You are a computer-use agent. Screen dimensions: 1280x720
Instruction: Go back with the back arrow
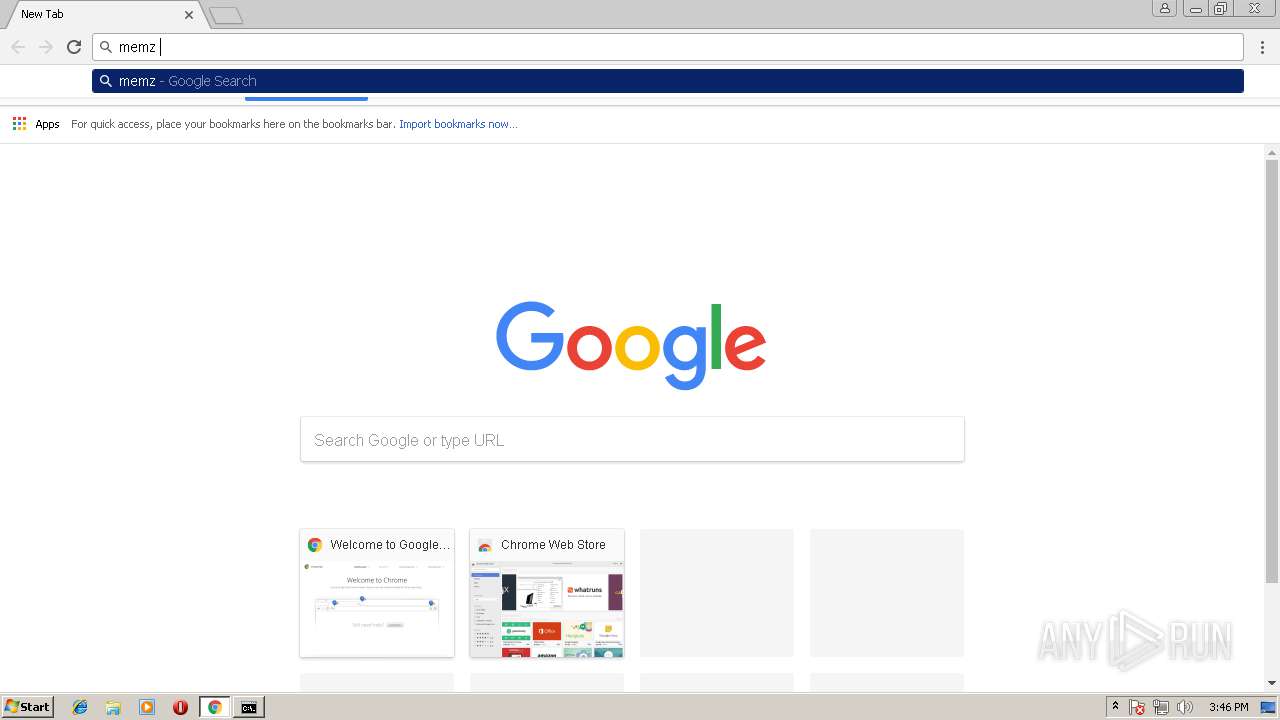pyautogui.click(x=18, y=47)
